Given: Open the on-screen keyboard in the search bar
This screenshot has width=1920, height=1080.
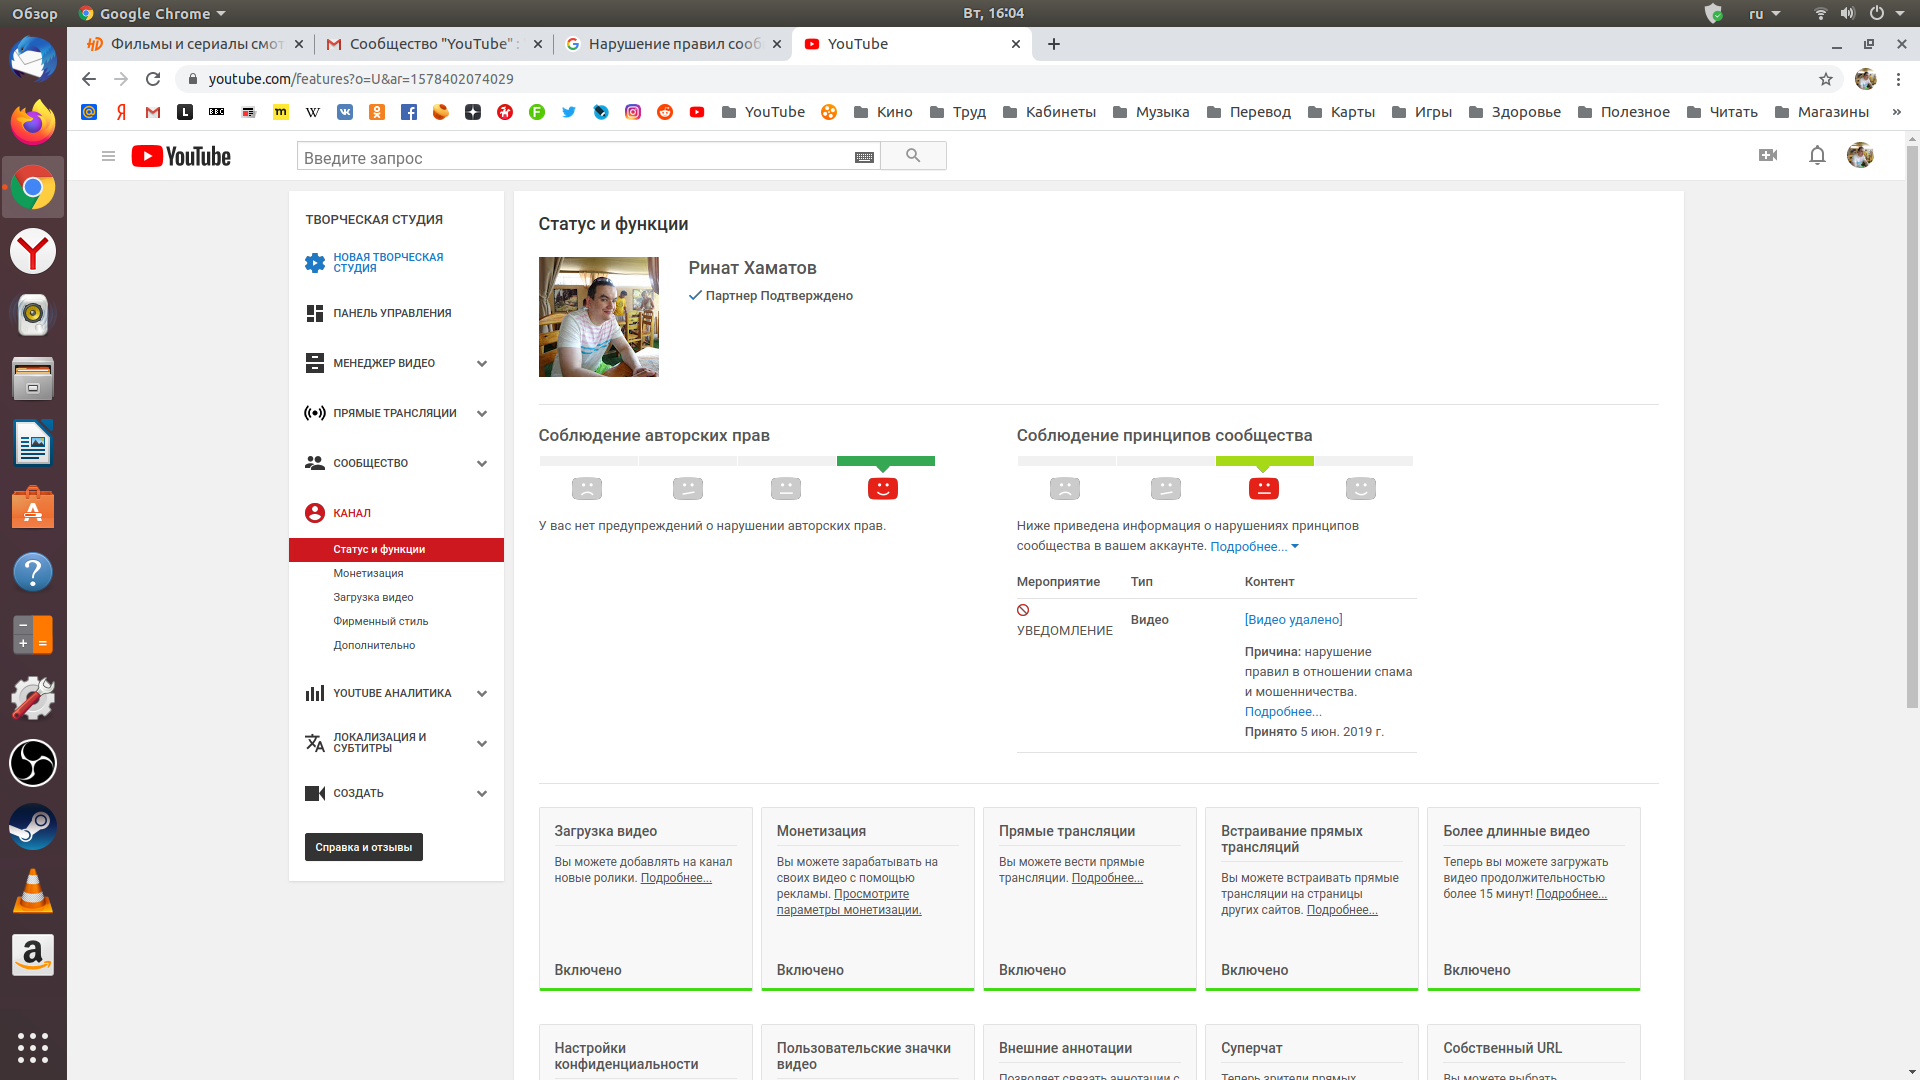Looking at the screenshot, I should click(863, 156).
